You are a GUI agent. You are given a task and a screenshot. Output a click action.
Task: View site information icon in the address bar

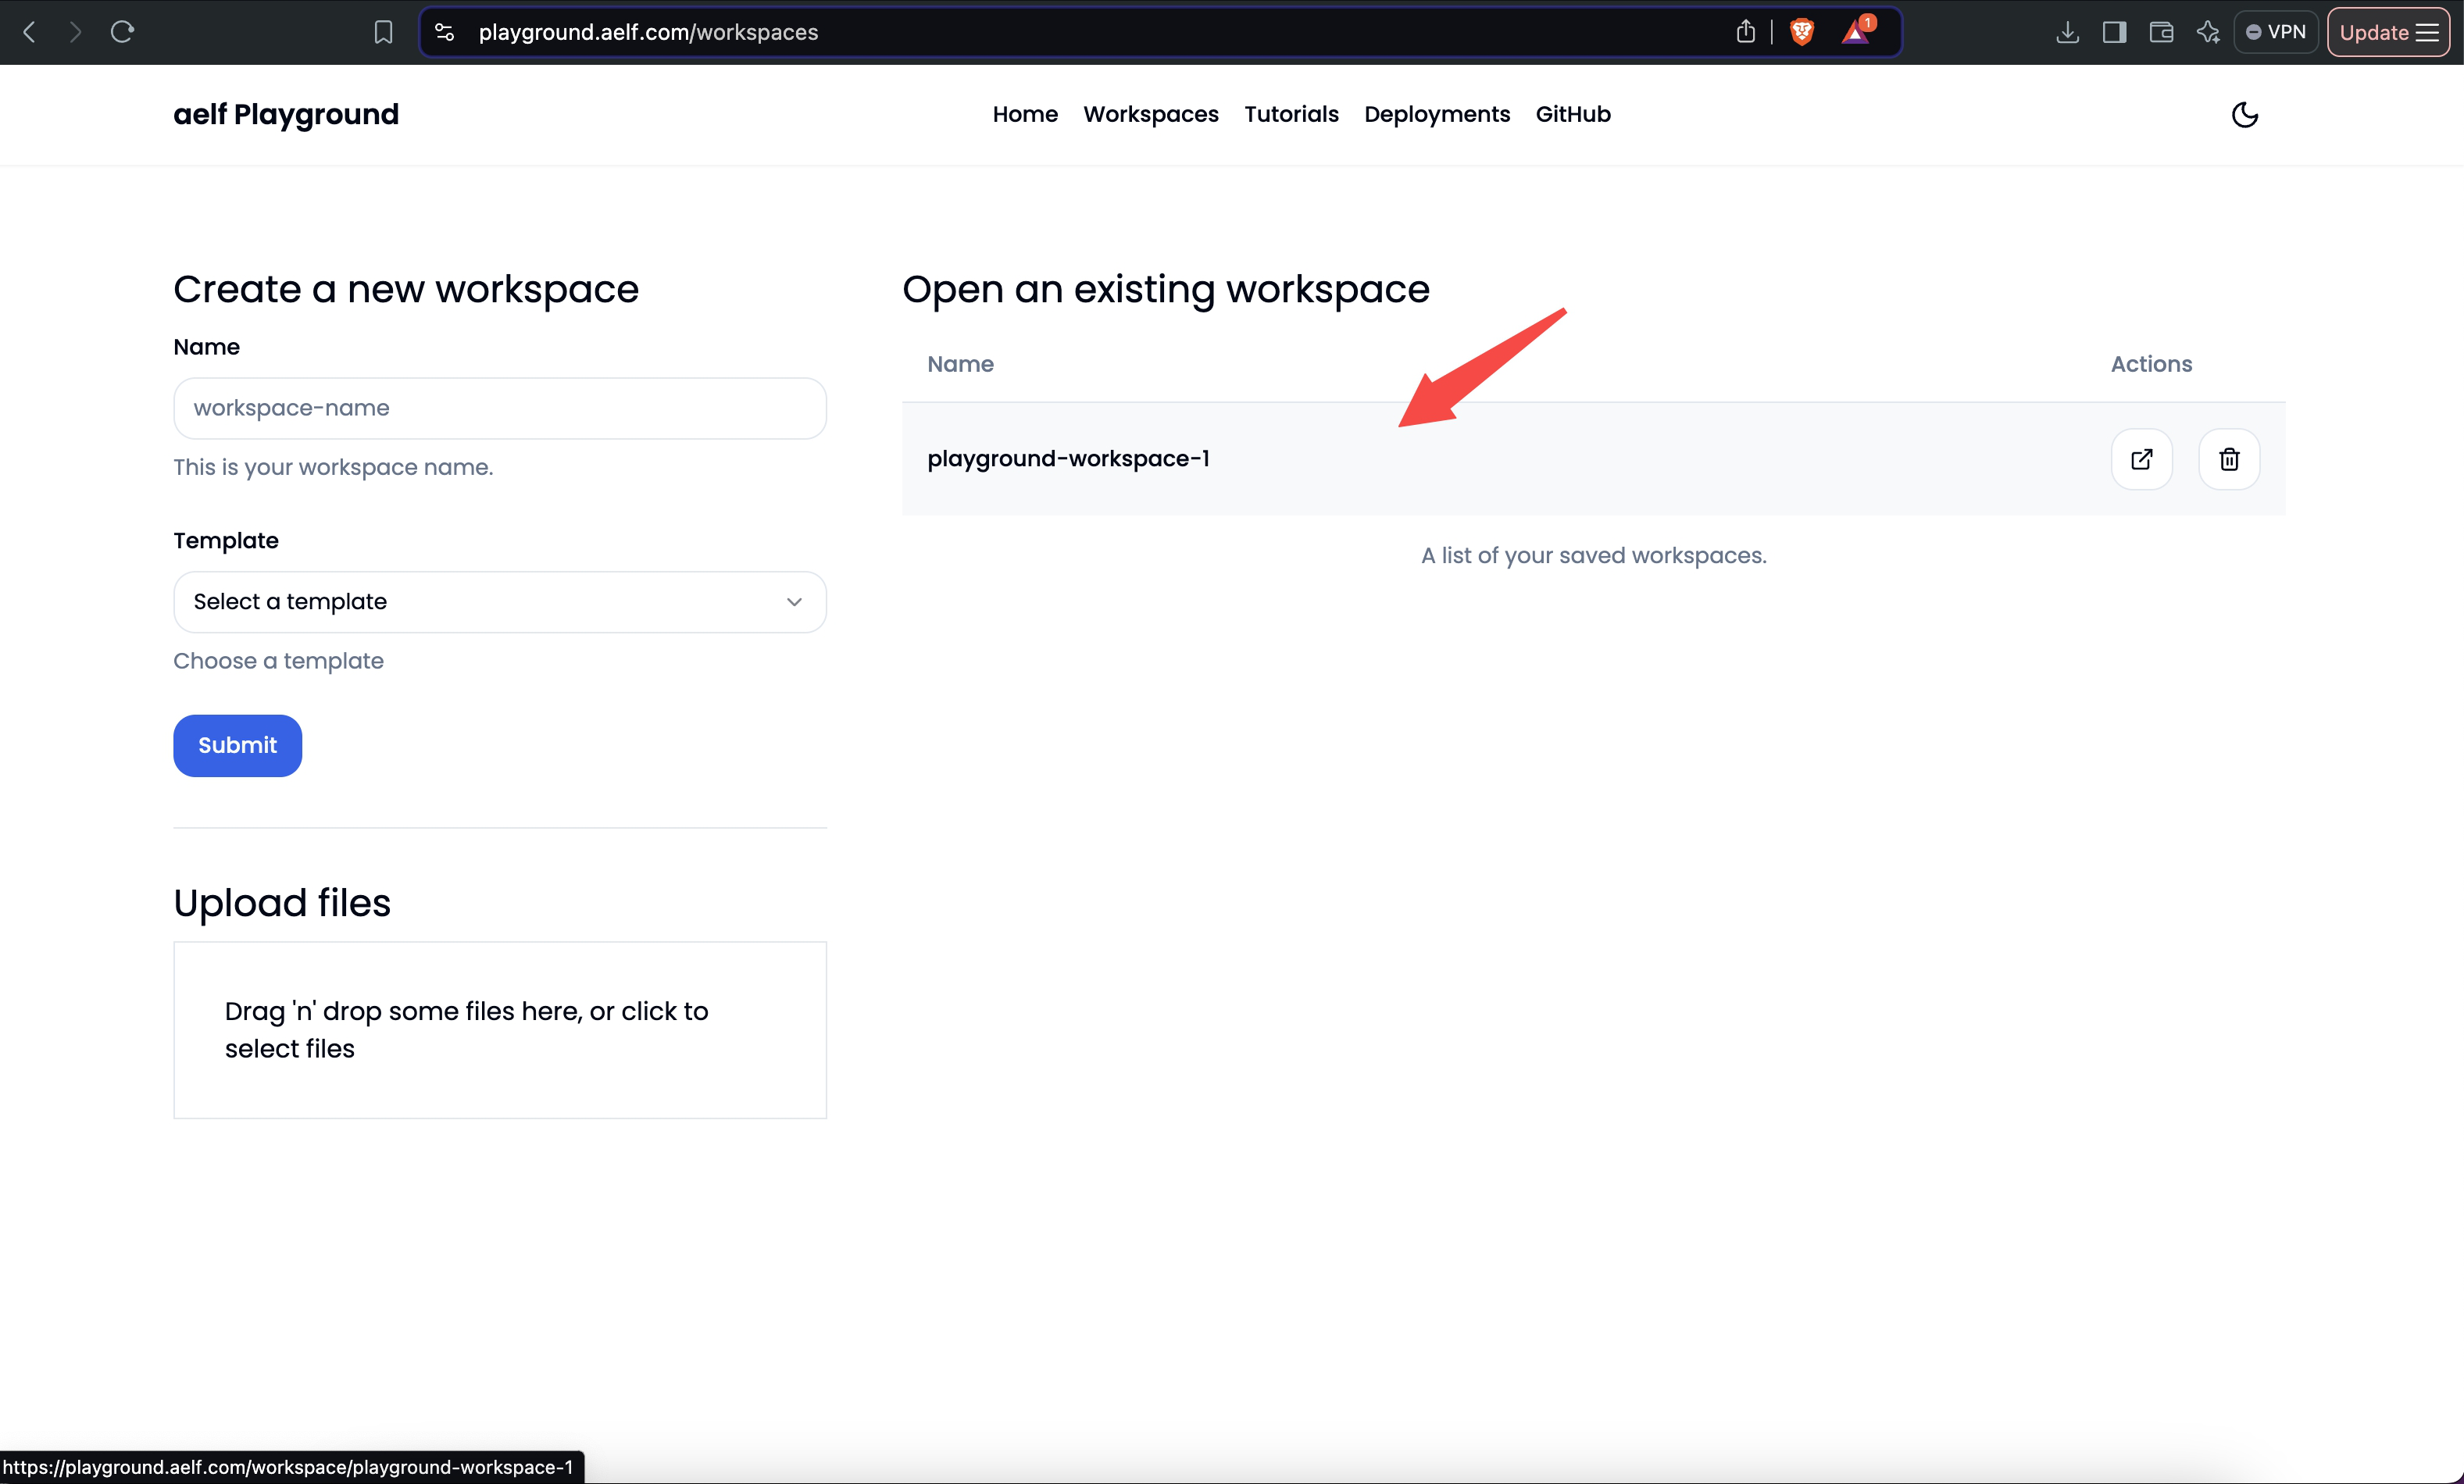[445, 32]
